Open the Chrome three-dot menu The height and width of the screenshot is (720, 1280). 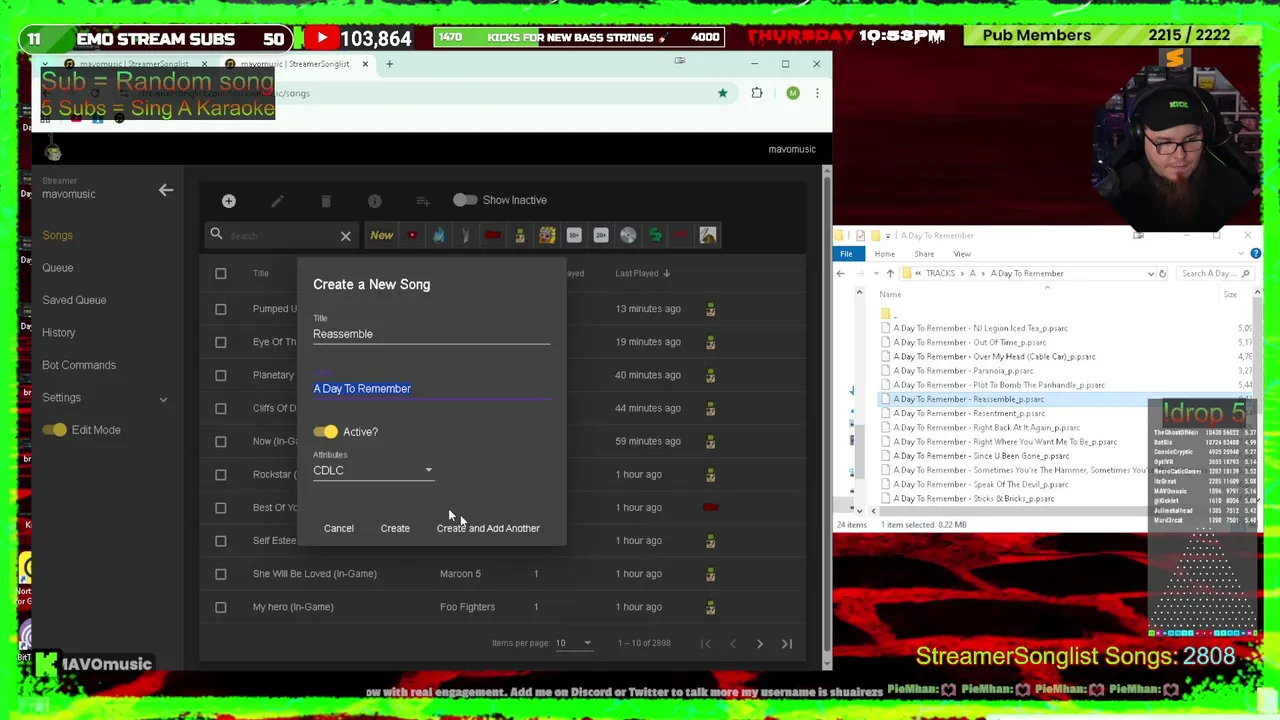tap(817, 93)
